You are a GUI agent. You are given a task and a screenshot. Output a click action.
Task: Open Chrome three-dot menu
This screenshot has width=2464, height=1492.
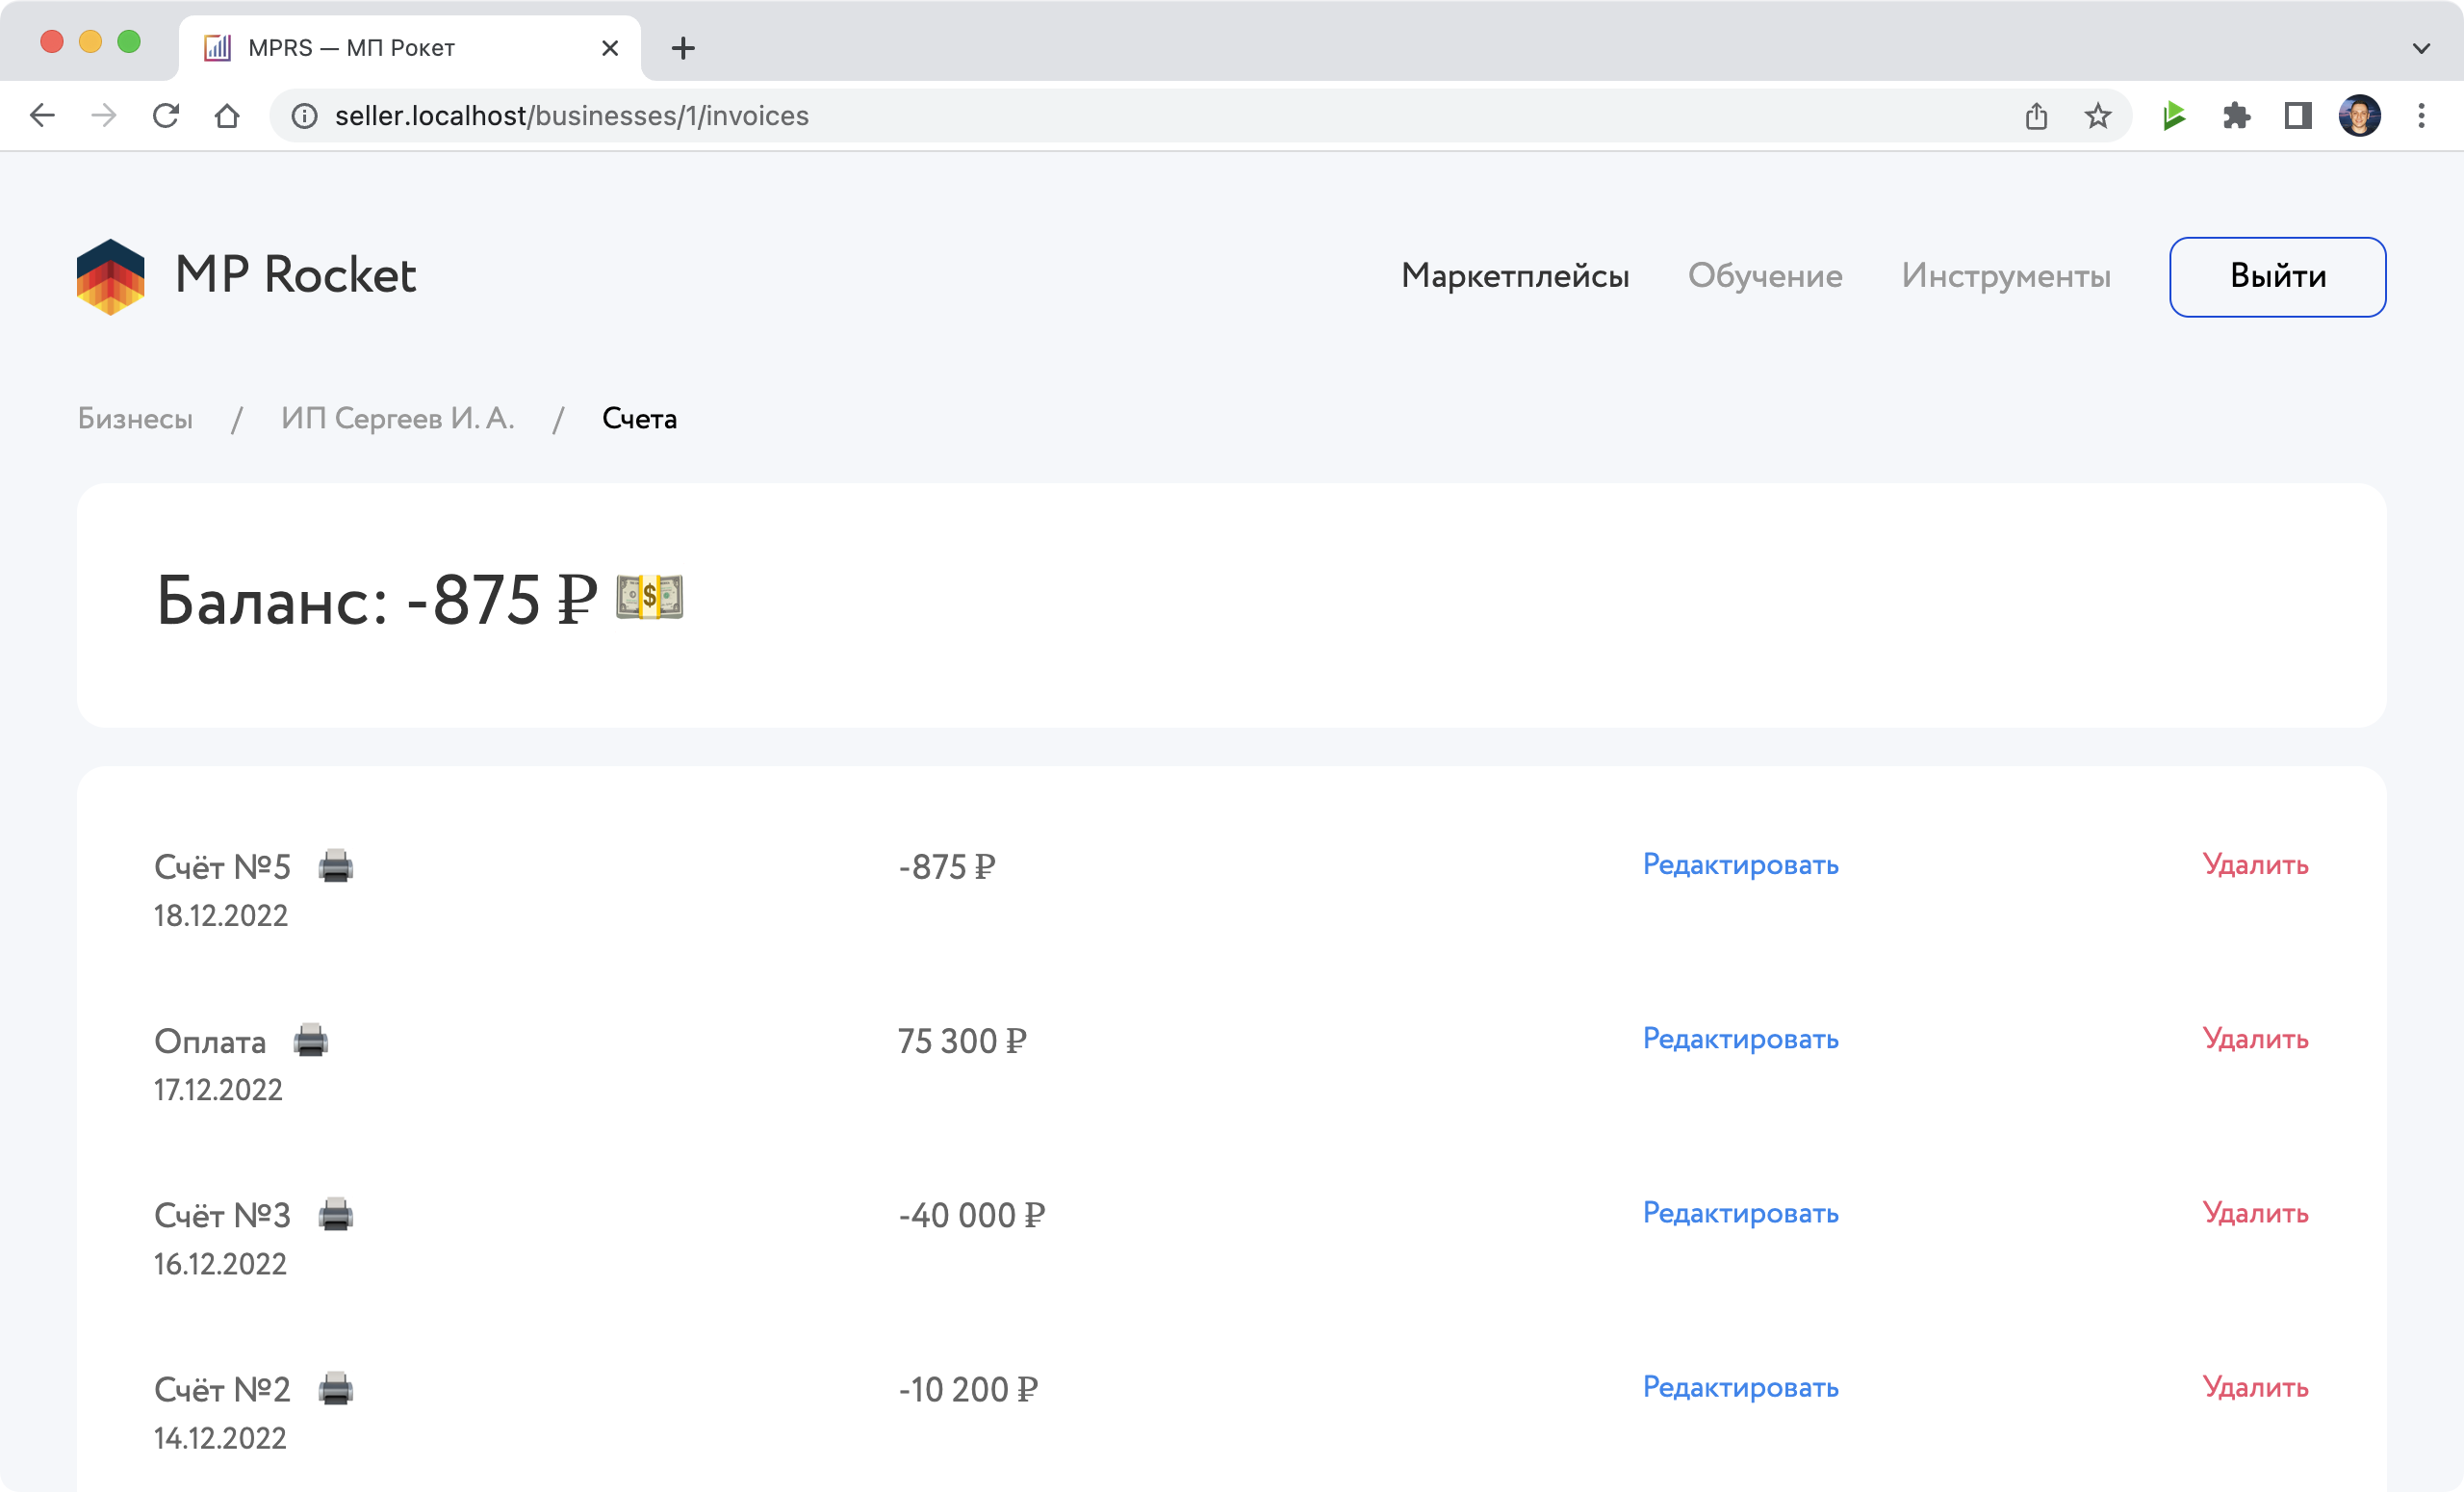2420,116
